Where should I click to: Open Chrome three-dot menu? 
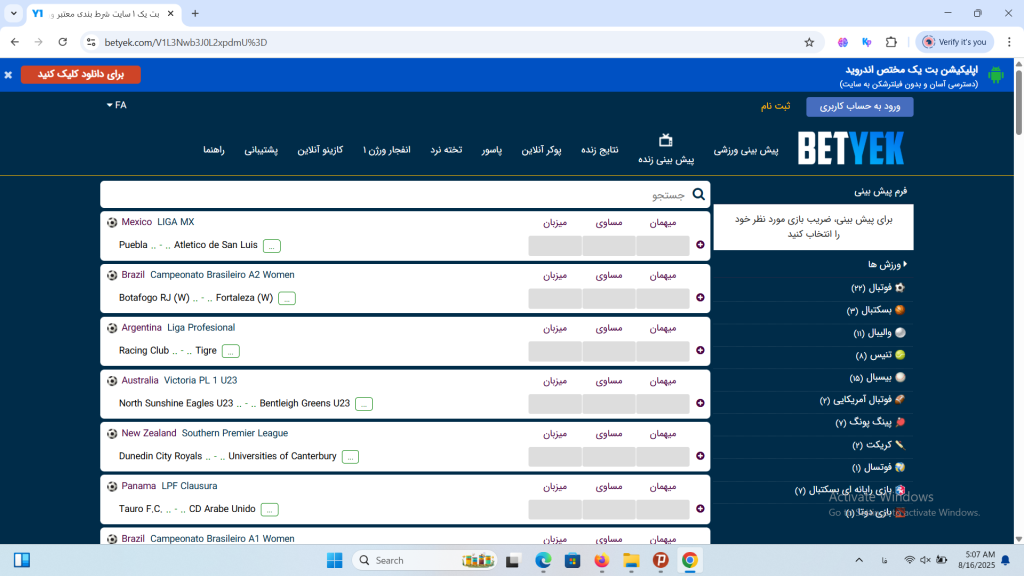tap(1009, 42)
